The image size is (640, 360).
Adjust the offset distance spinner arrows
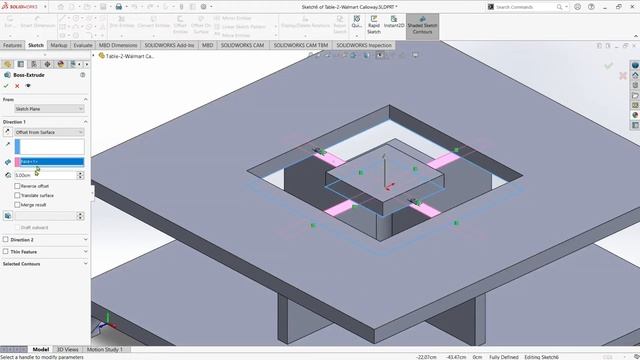click(x=80, y=175)
